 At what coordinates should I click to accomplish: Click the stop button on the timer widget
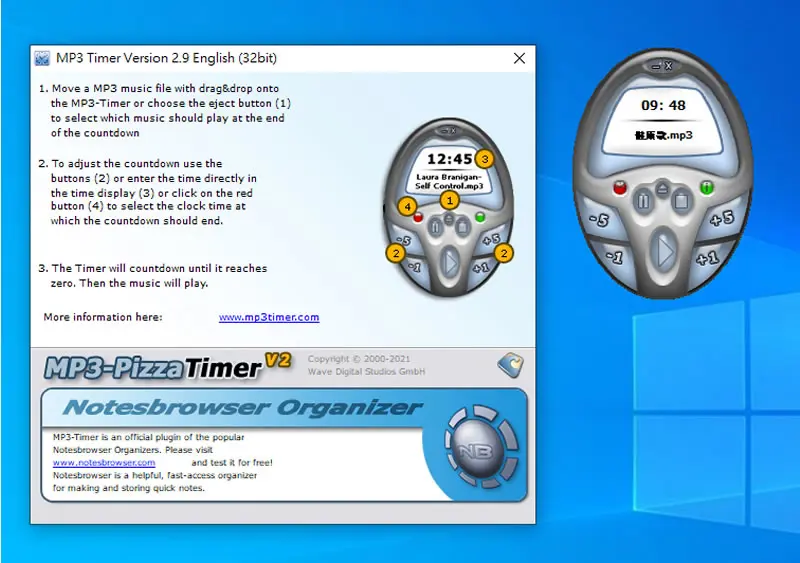[681, 201]
